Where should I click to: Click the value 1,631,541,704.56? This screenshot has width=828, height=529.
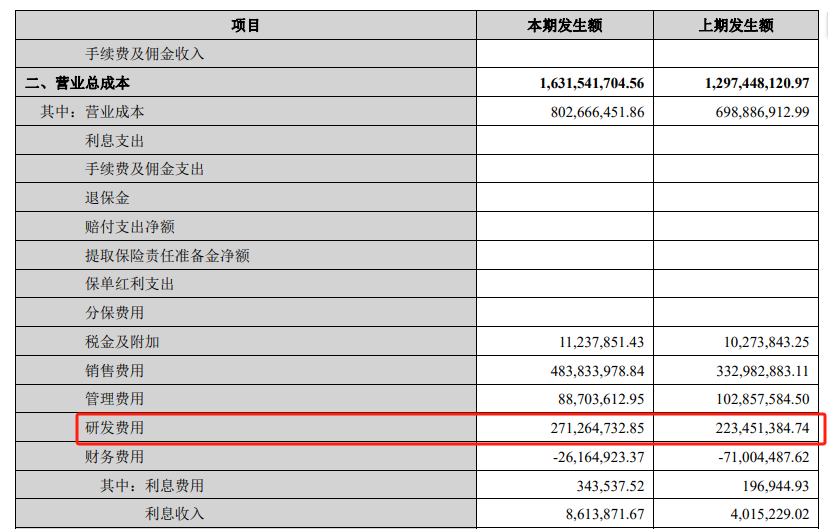(592, 83)
